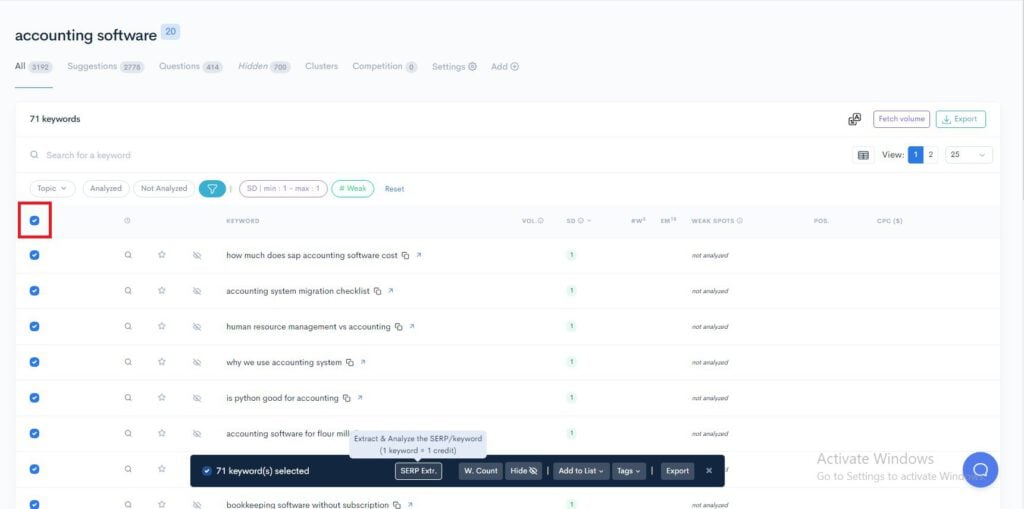Viewport: 1024px width, 509px height.
Task: Click table columns icon next to View
Action: (863, 155)
